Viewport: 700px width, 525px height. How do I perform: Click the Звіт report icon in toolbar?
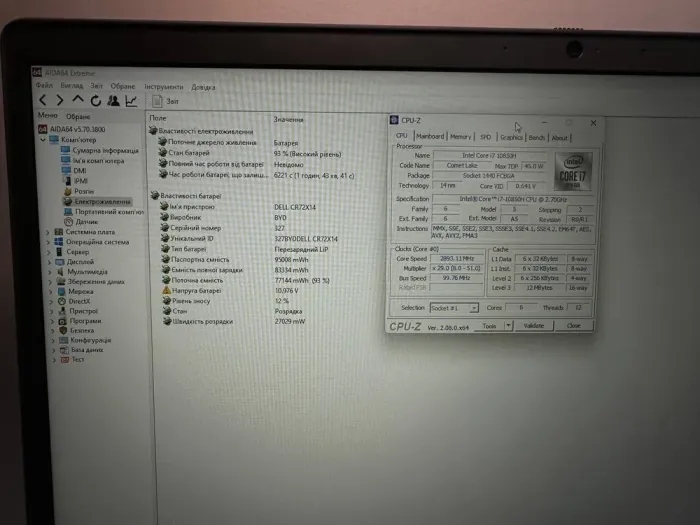coord(157,101)
